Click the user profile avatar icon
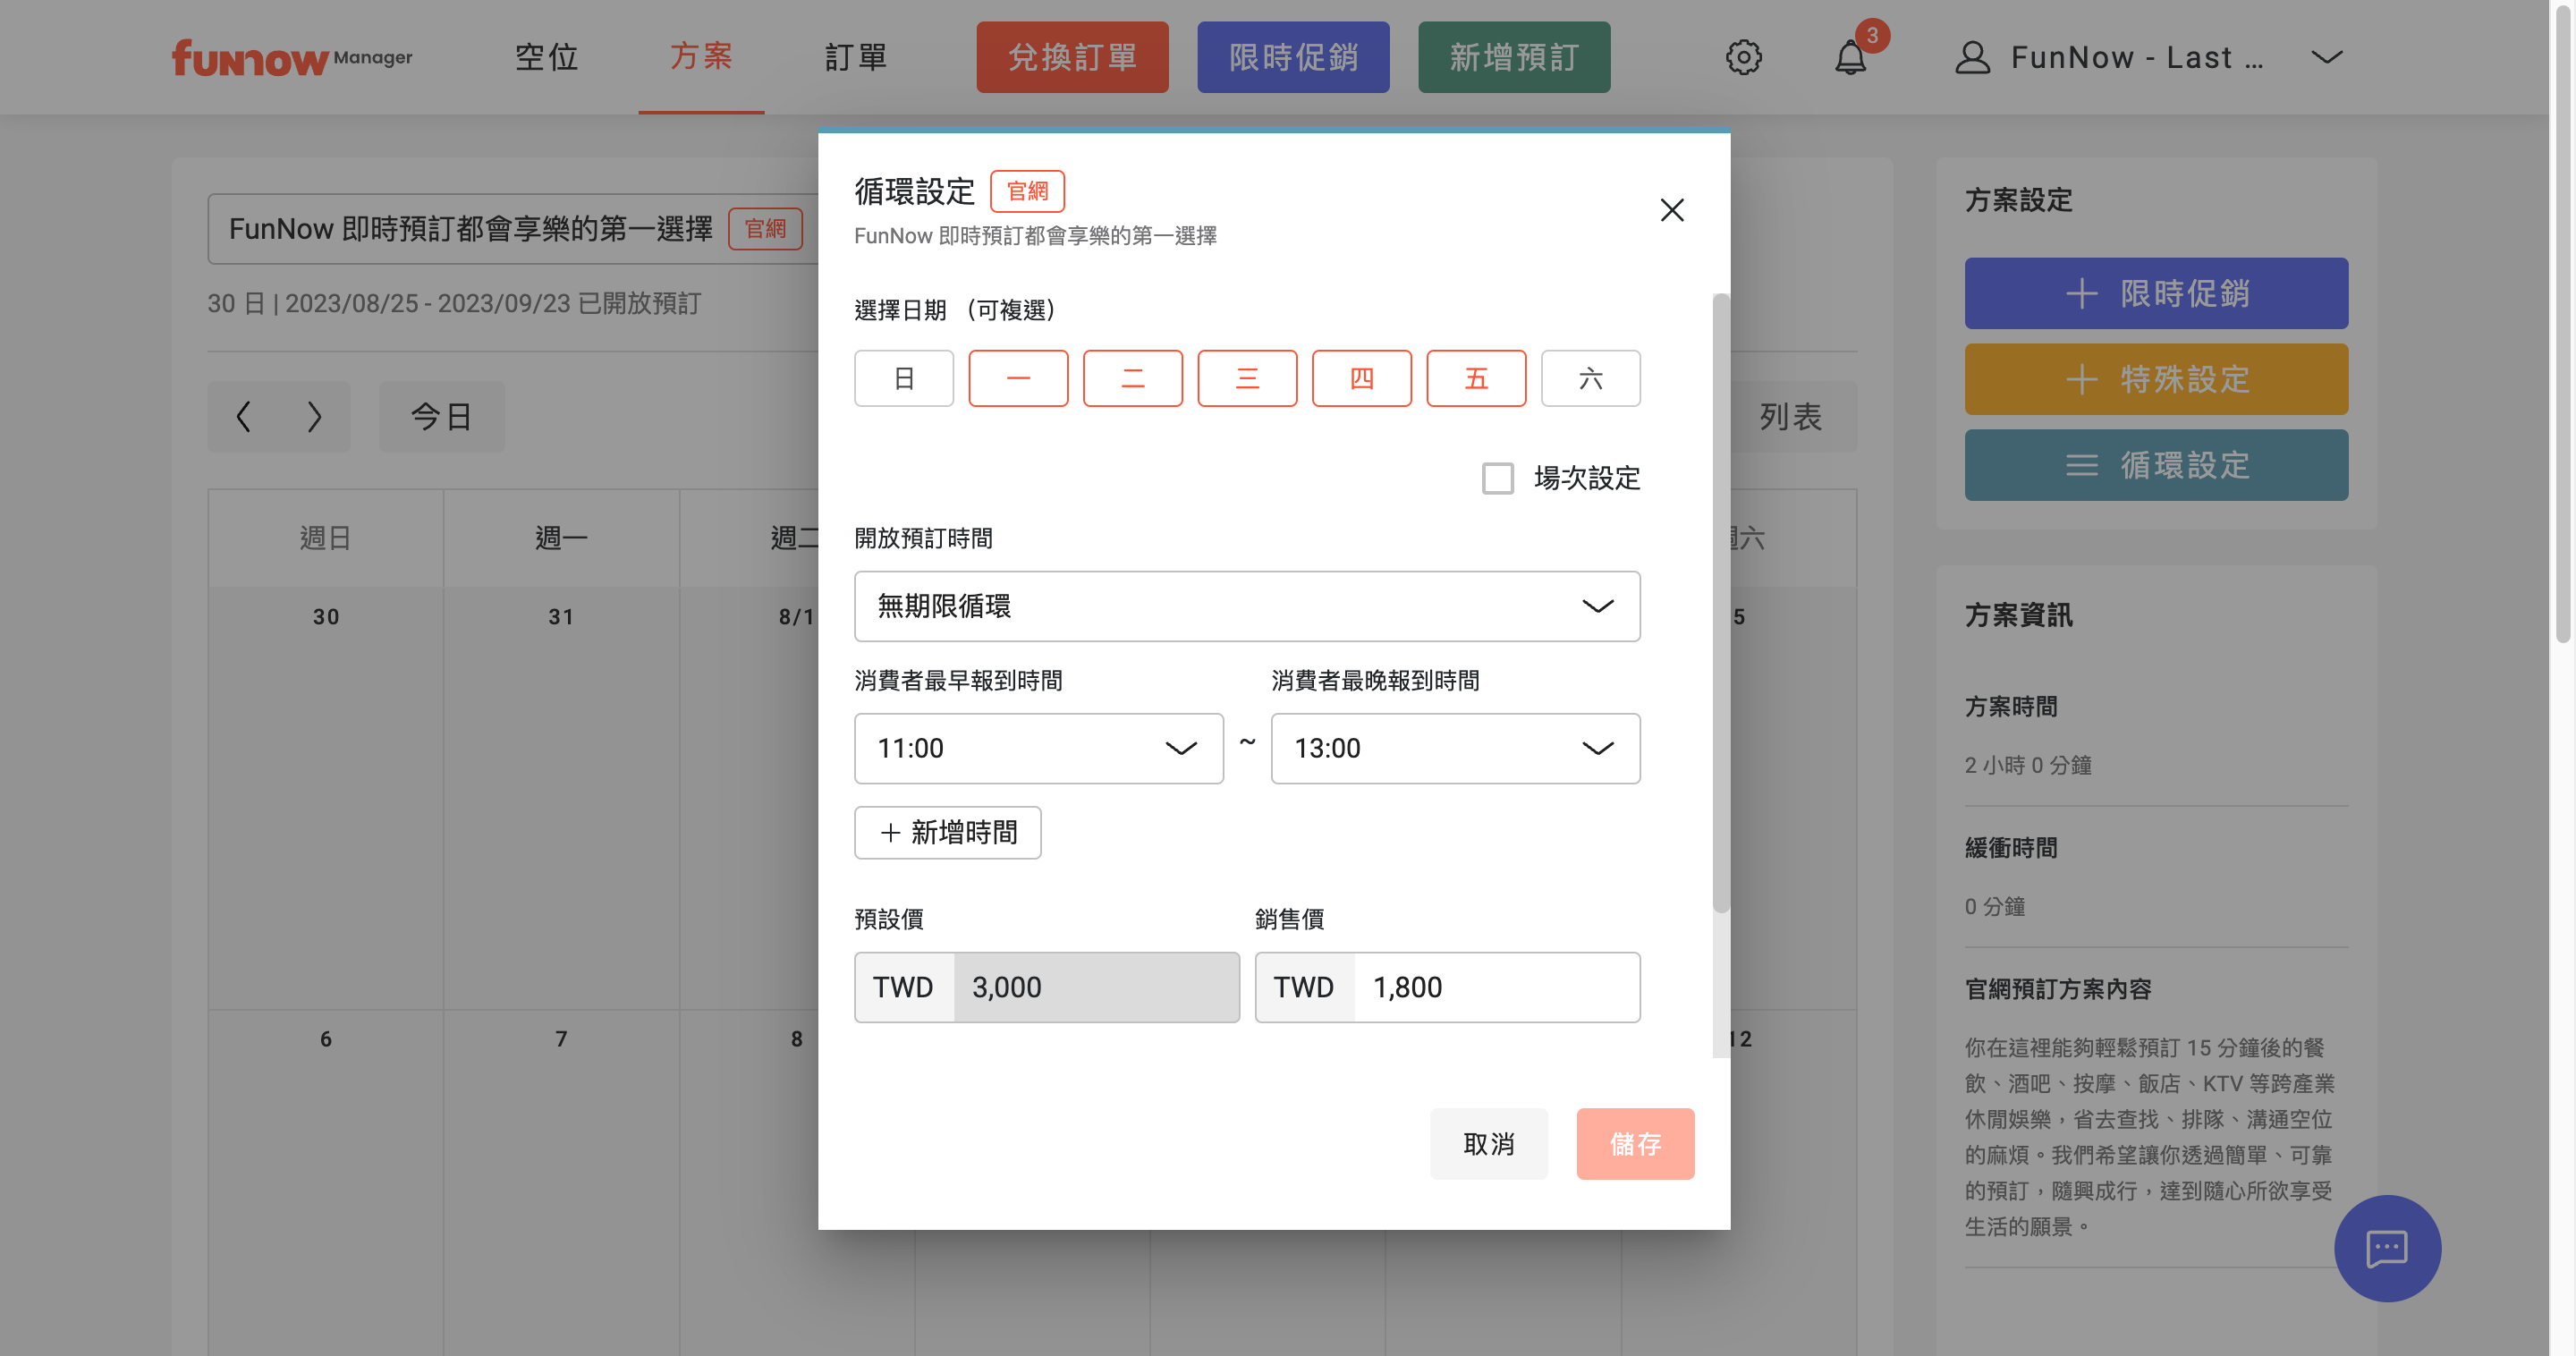 pos(1972,57)
